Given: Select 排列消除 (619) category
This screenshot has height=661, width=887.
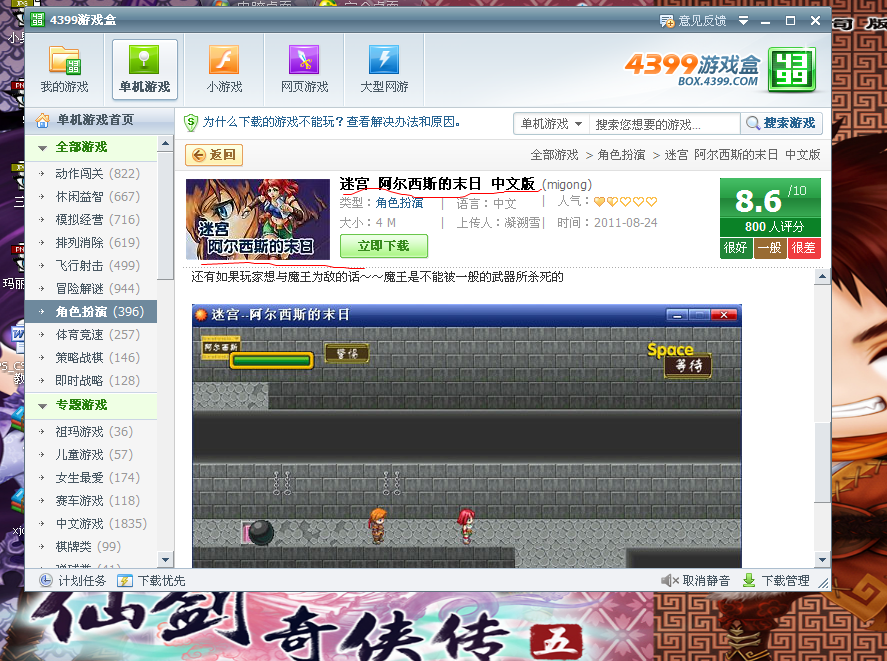Looking at the screenshot, I should coord(91,243).
